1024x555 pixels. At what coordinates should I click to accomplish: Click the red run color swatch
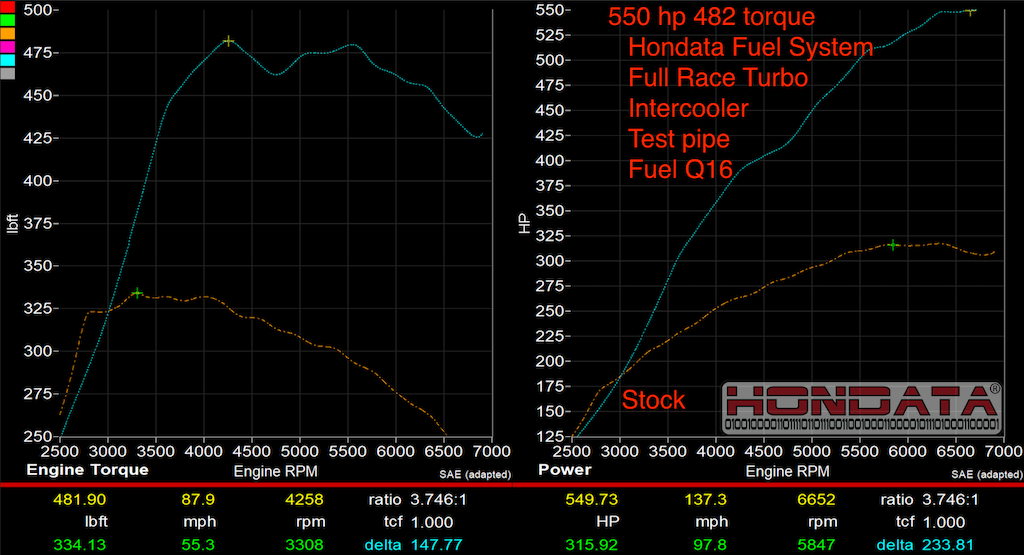8,10
